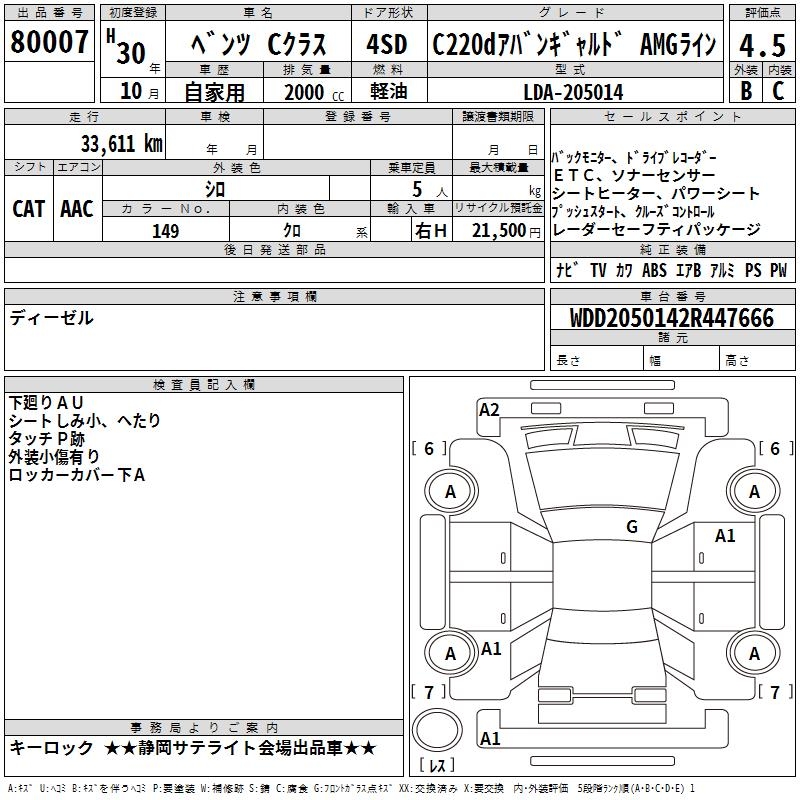
Task: Click the レス spare tire circle
Action: tap(437, 730)
